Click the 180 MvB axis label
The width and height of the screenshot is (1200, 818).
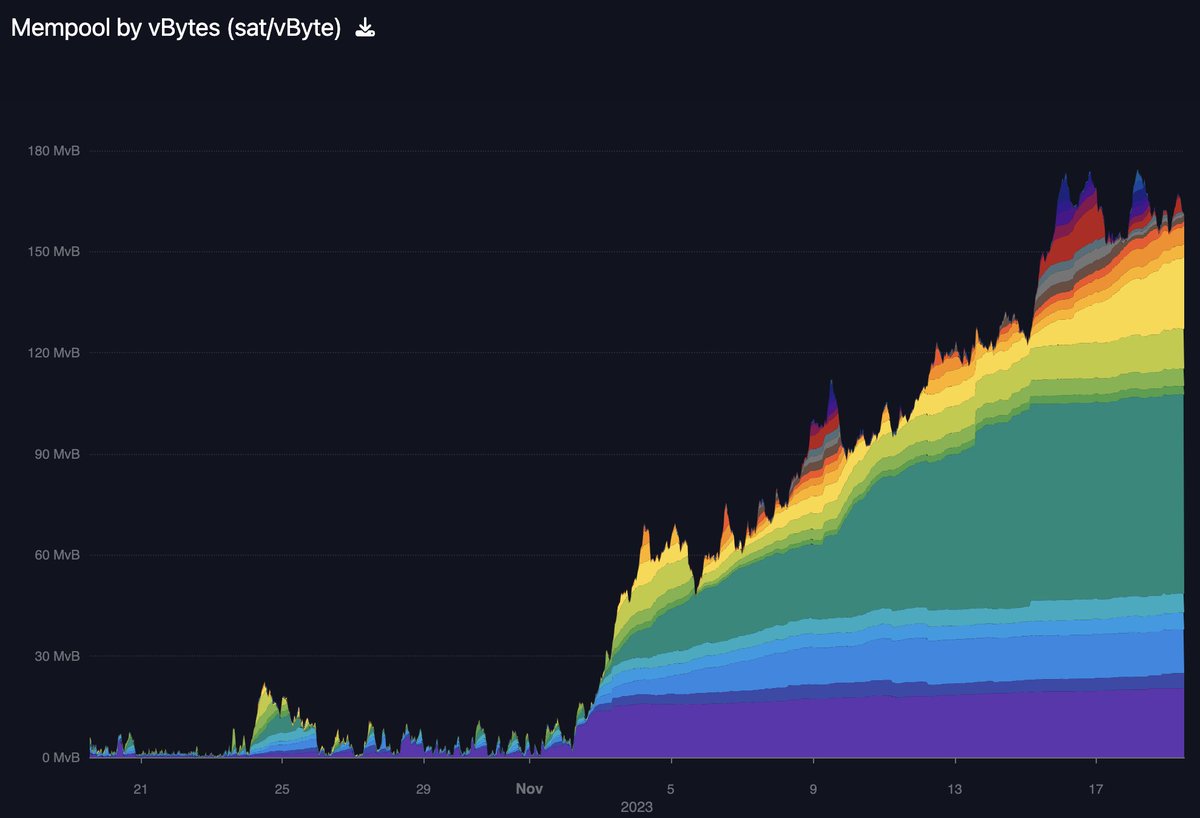pyautogui.click(x=52, y=151)
